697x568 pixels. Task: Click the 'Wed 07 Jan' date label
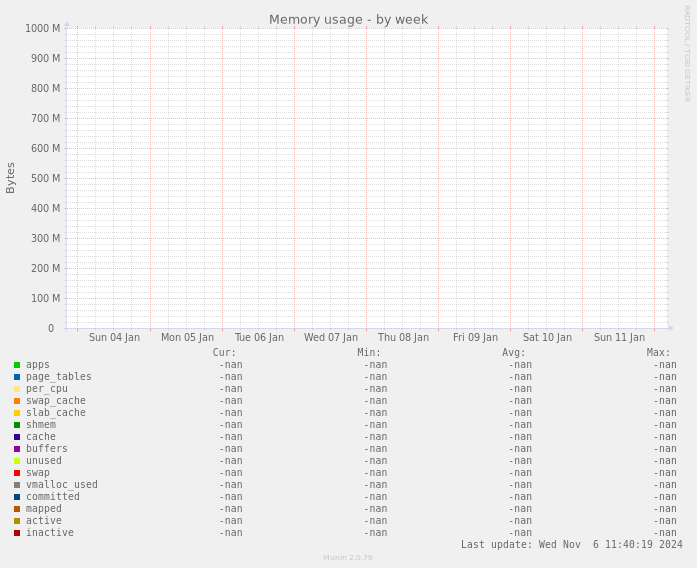[331, 337]
